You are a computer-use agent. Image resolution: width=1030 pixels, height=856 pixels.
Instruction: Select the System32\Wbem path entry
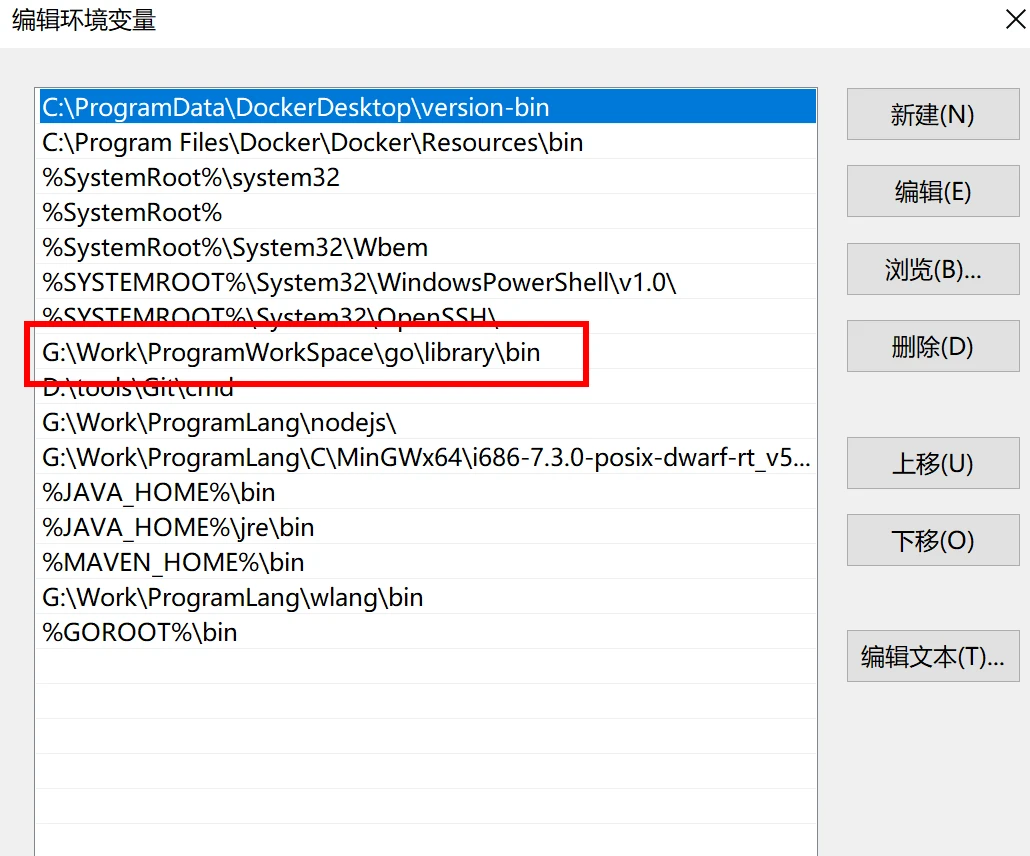[x=235, y=248]
